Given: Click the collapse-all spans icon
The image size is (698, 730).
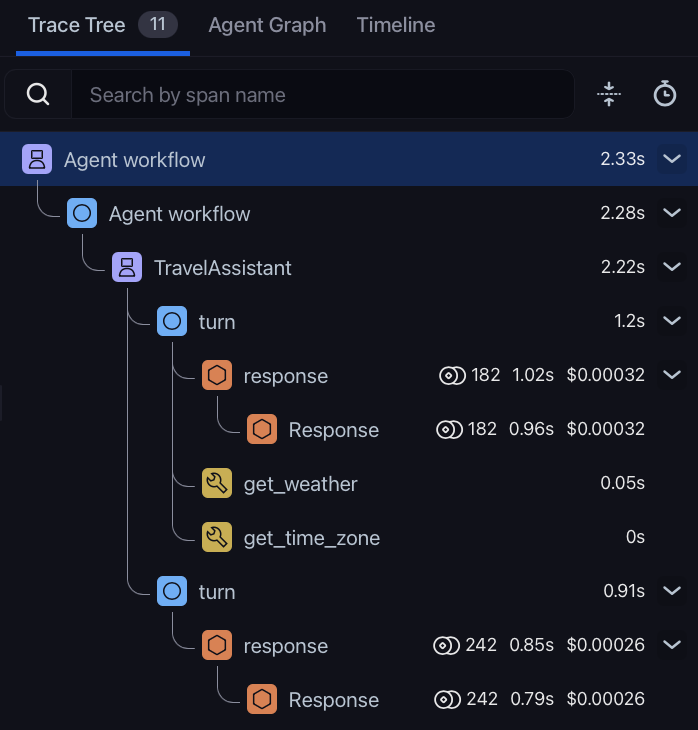Looking at the screenshot, I should click(x=609, y=95).
